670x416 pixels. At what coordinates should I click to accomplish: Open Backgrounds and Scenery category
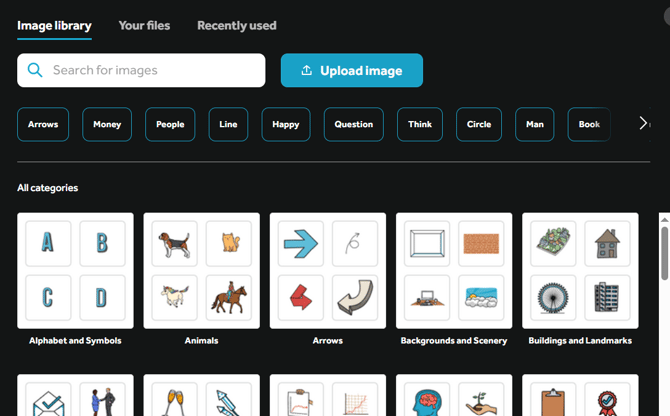click(x=454, y=271)
